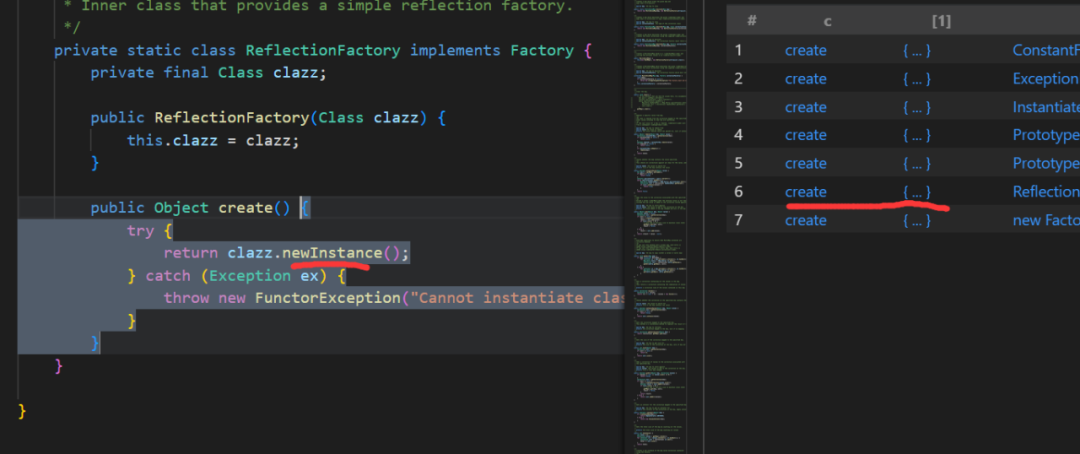This screenshot has height=454, width=1080.
Task: Click 'newInstance' in the return statement
Action: (332, 253)
